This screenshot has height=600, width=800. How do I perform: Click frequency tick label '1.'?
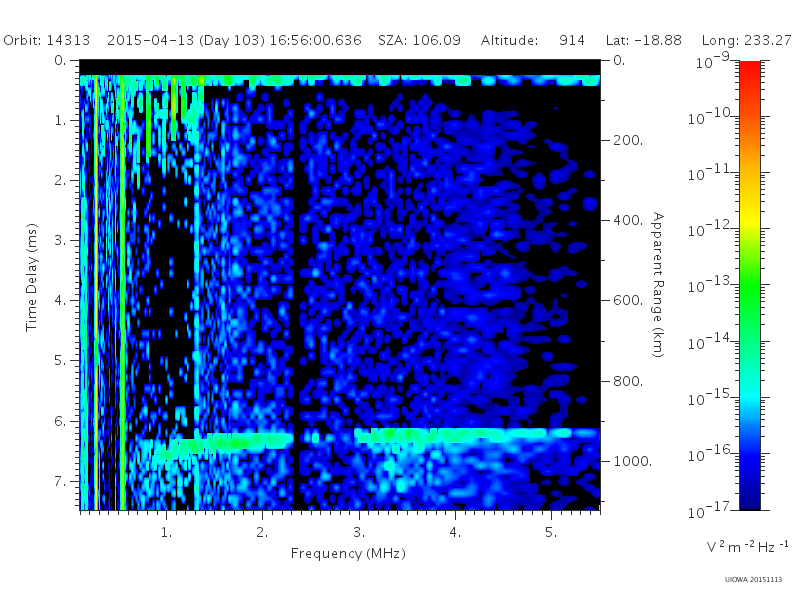pos(166,533)
